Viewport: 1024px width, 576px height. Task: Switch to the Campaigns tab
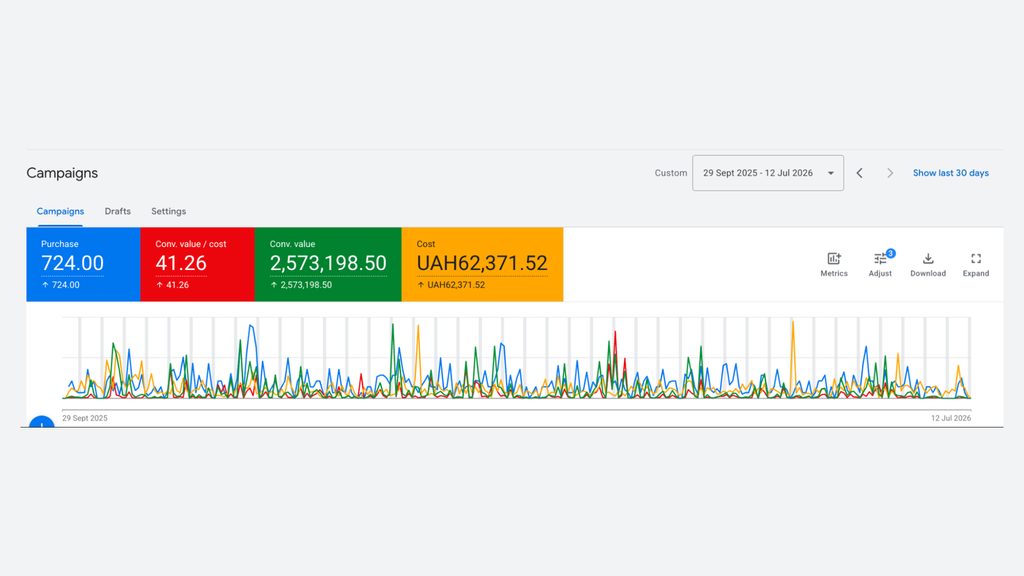[x=60, y=212]
